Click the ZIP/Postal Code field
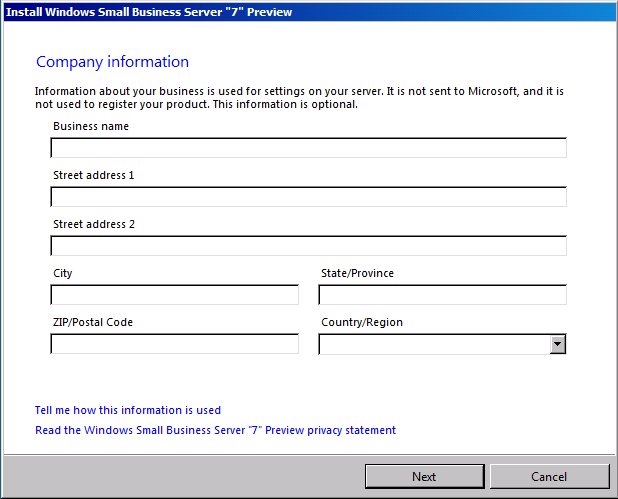618x499 pixels. click(x=174, y=344)
